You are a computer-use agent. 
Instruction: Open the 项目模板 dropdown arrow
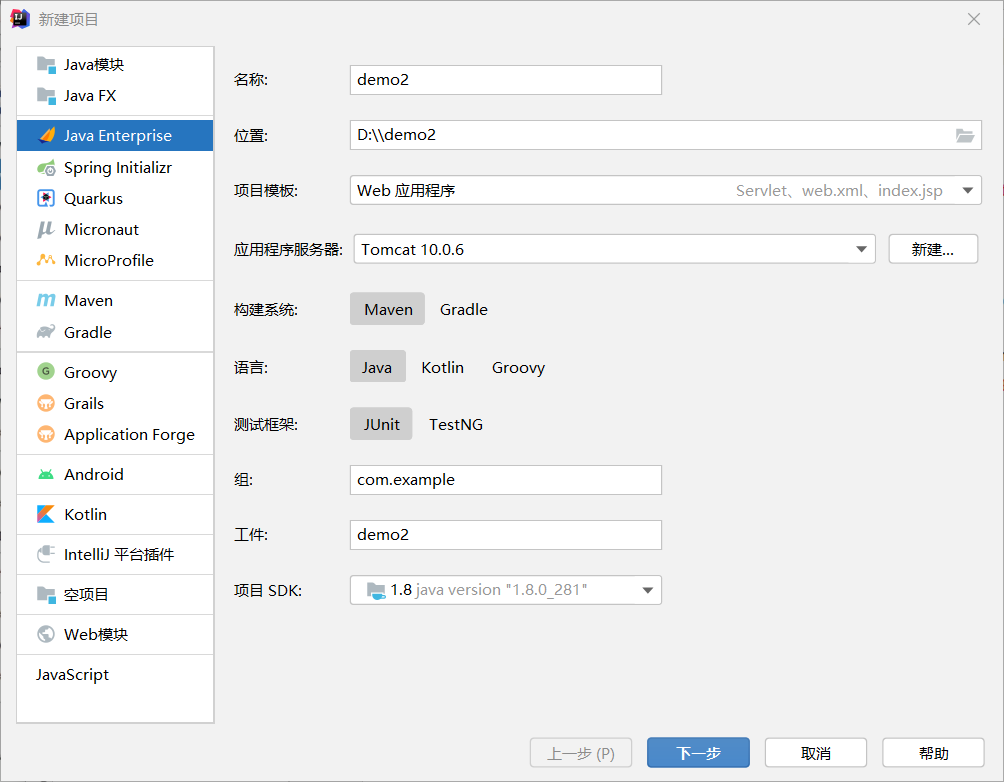(x=968, y=190)
